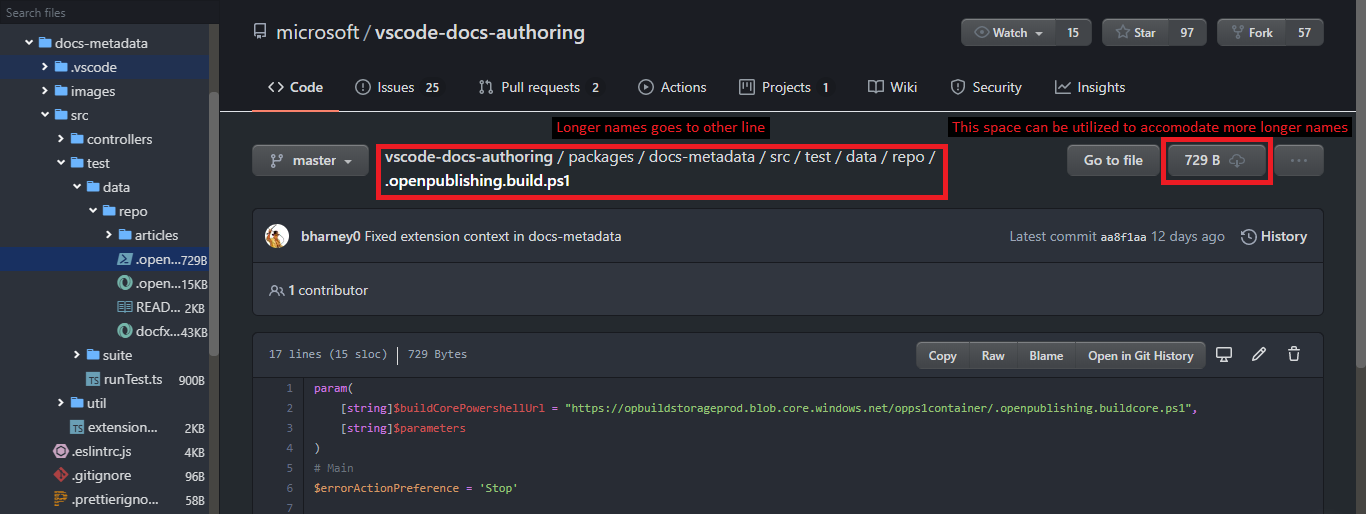The width and height of the screenshot is (1366, 514).
Task: Open file in desktop with monitor icon
Action: coord(1223,354)
